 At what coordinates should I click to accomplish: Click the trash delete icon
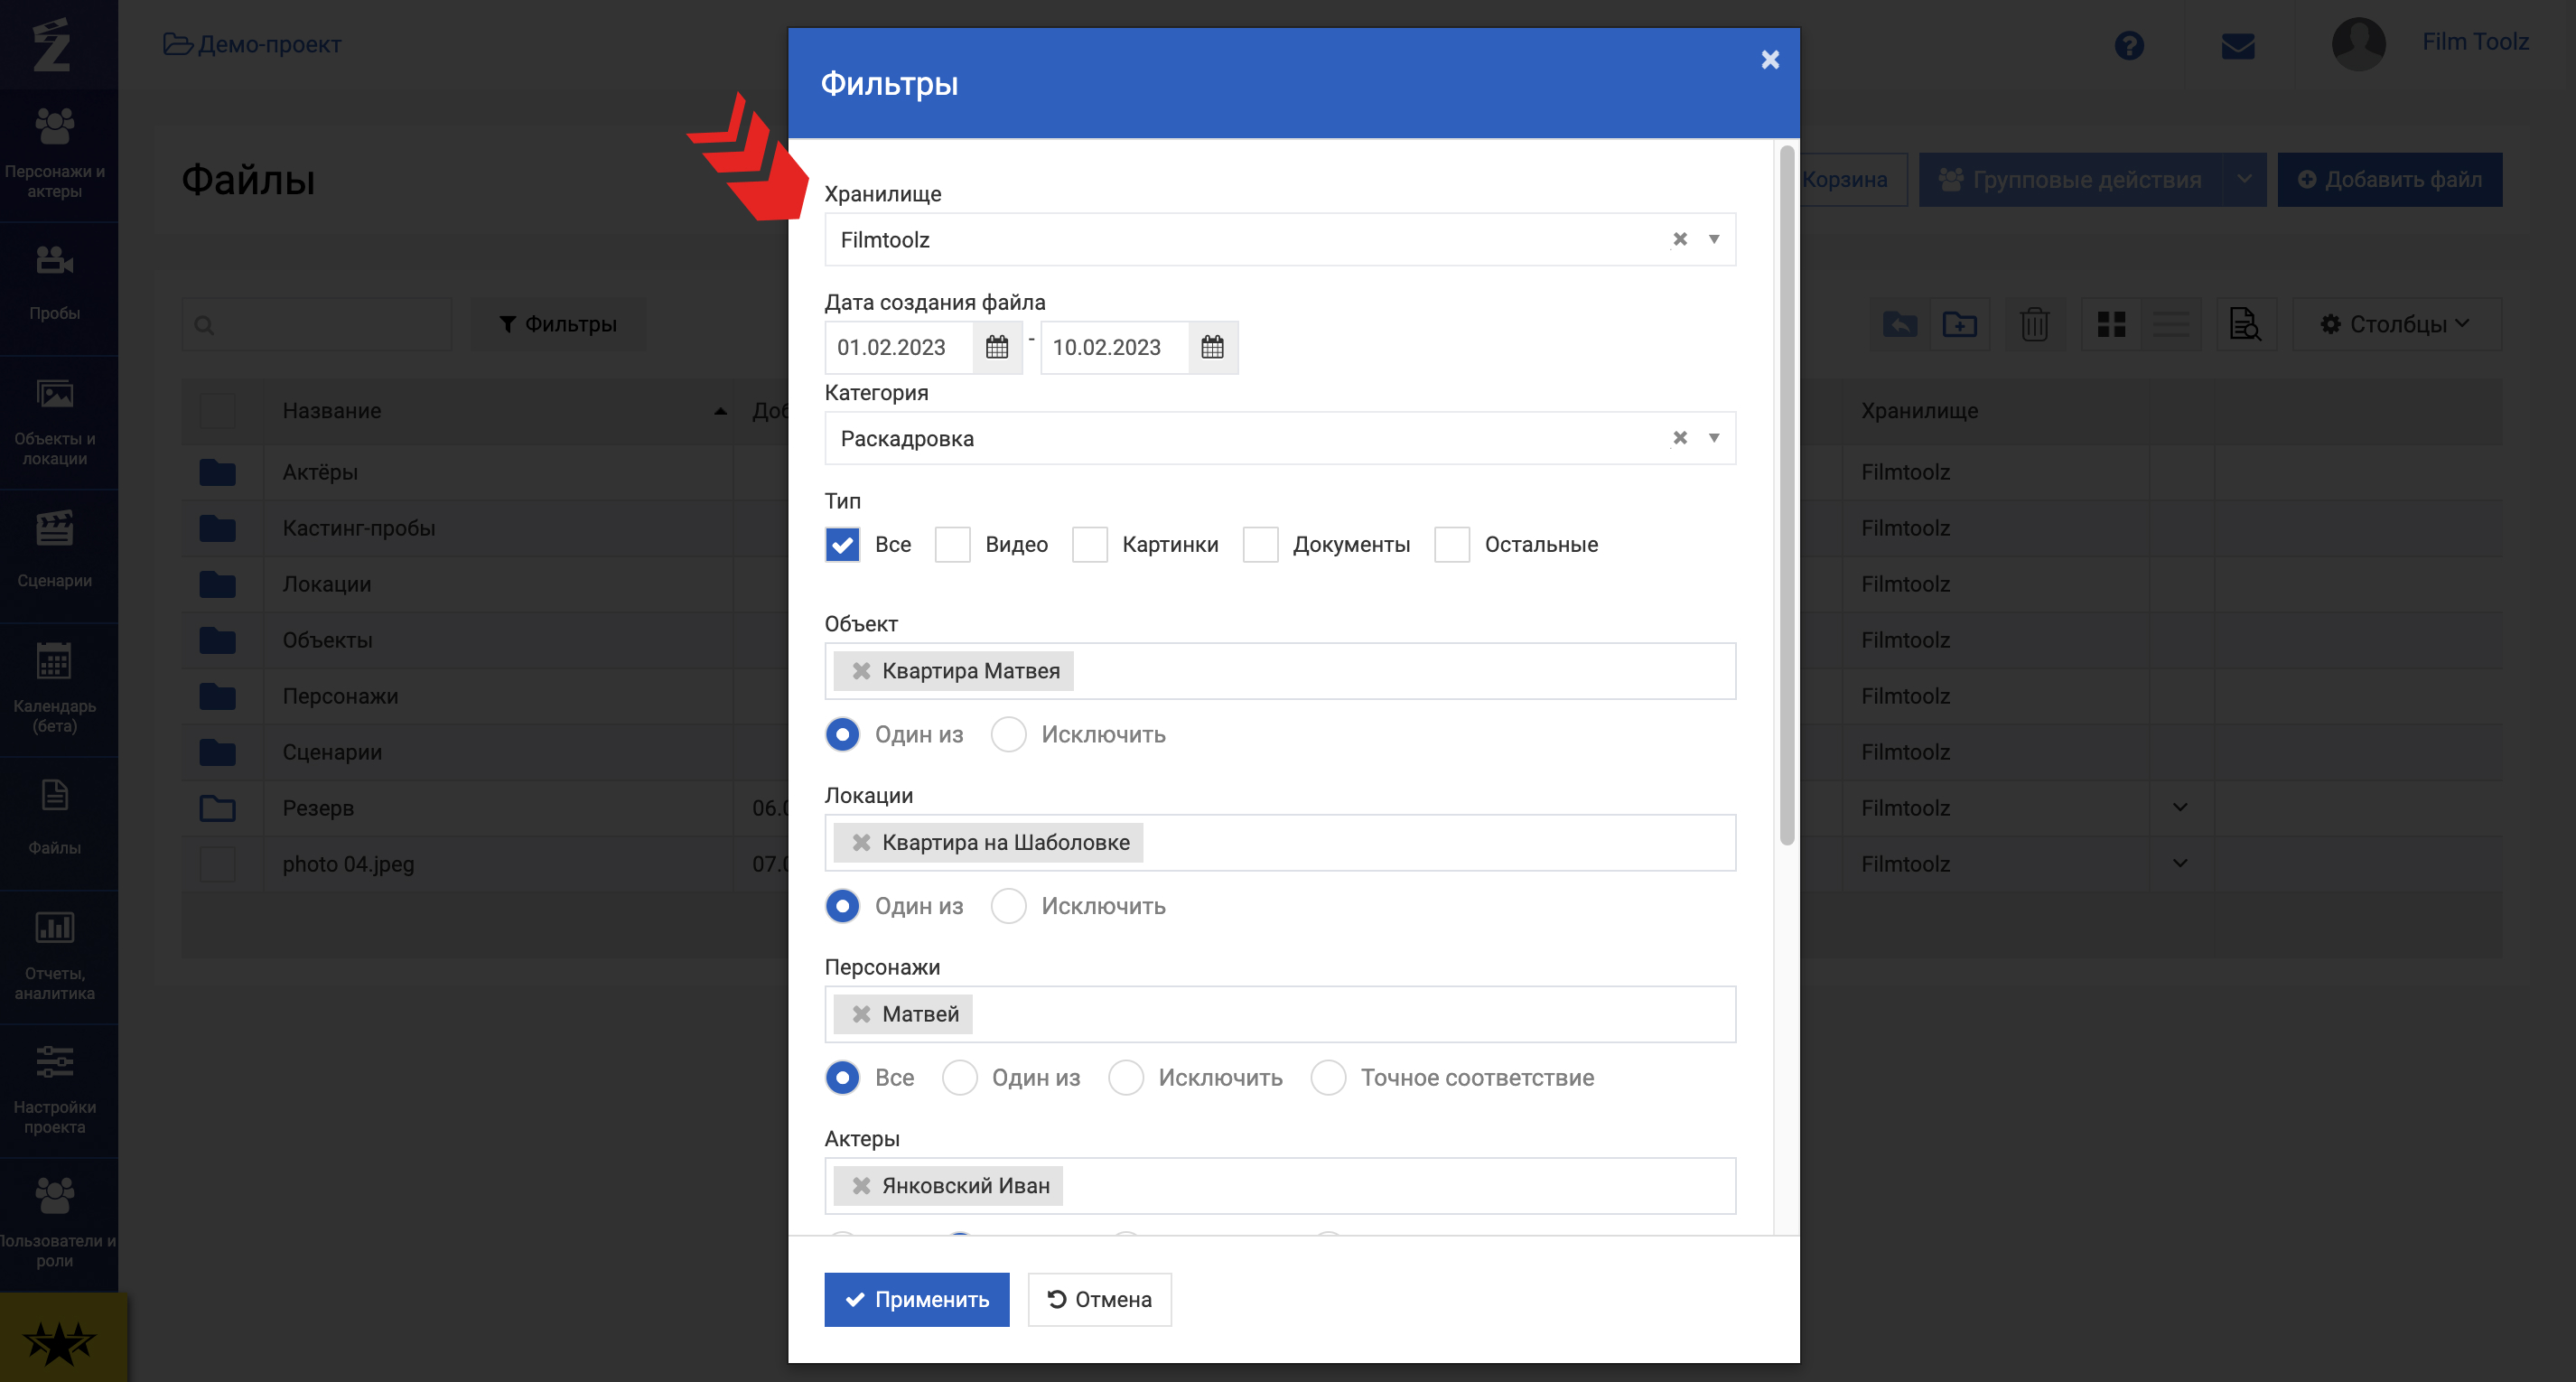[2034, 324]
